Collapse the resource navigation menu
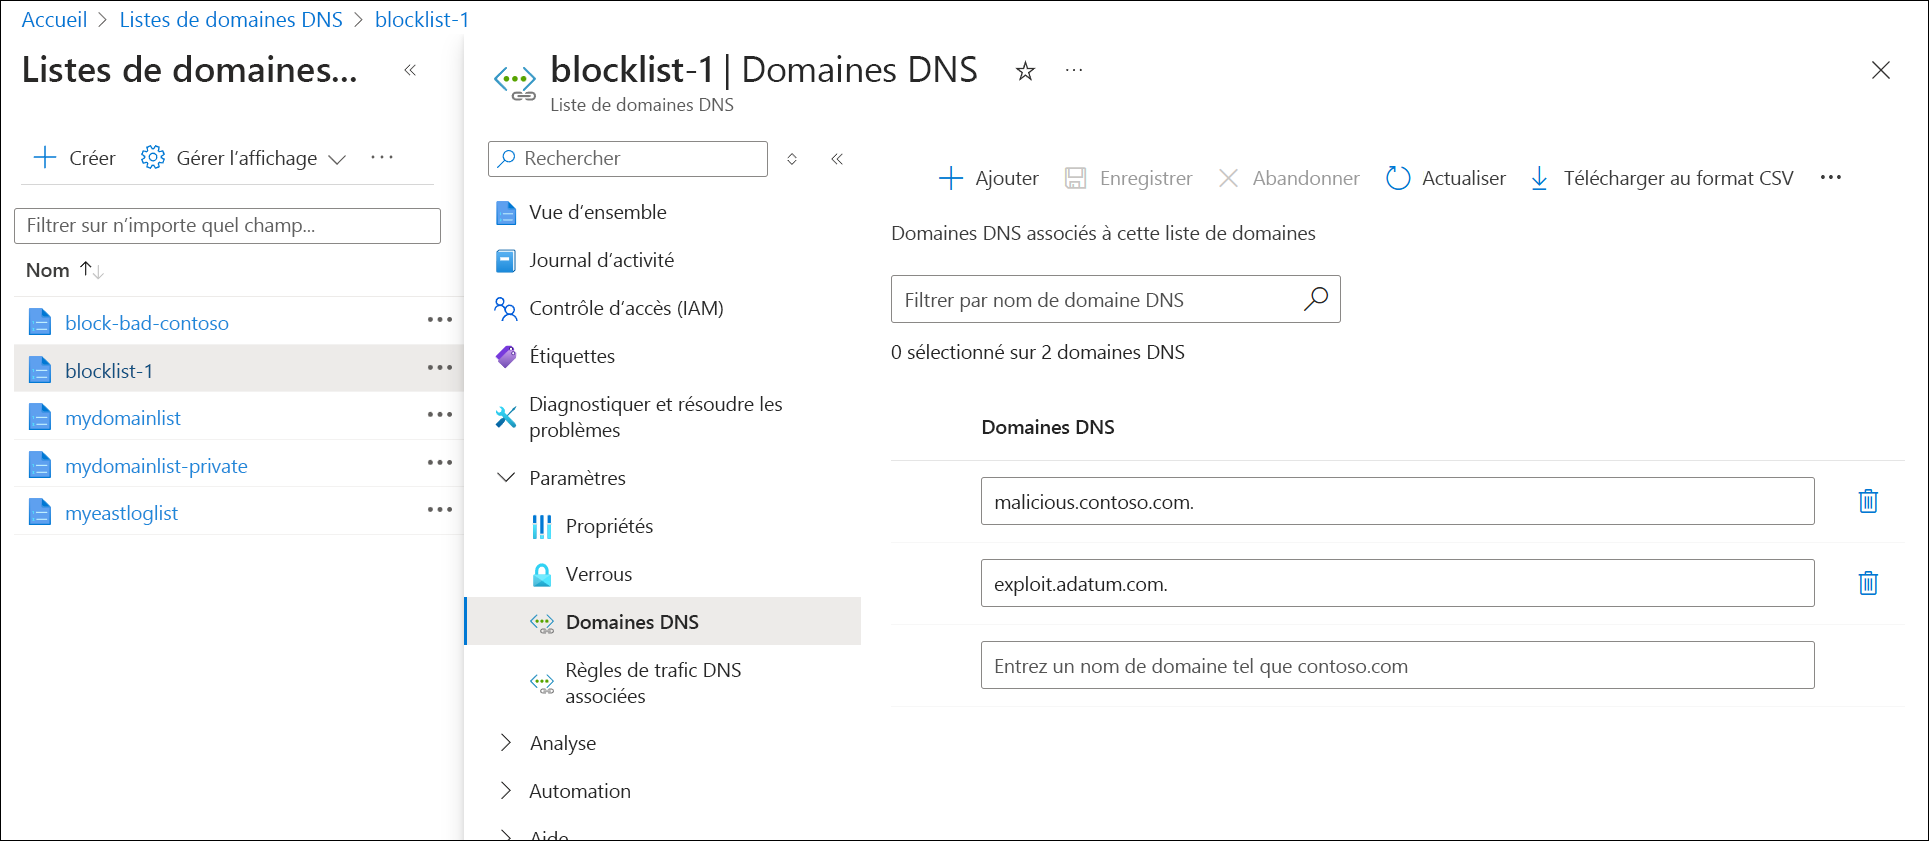This screenshot has height=841, width=1929. tap(837, 159)
